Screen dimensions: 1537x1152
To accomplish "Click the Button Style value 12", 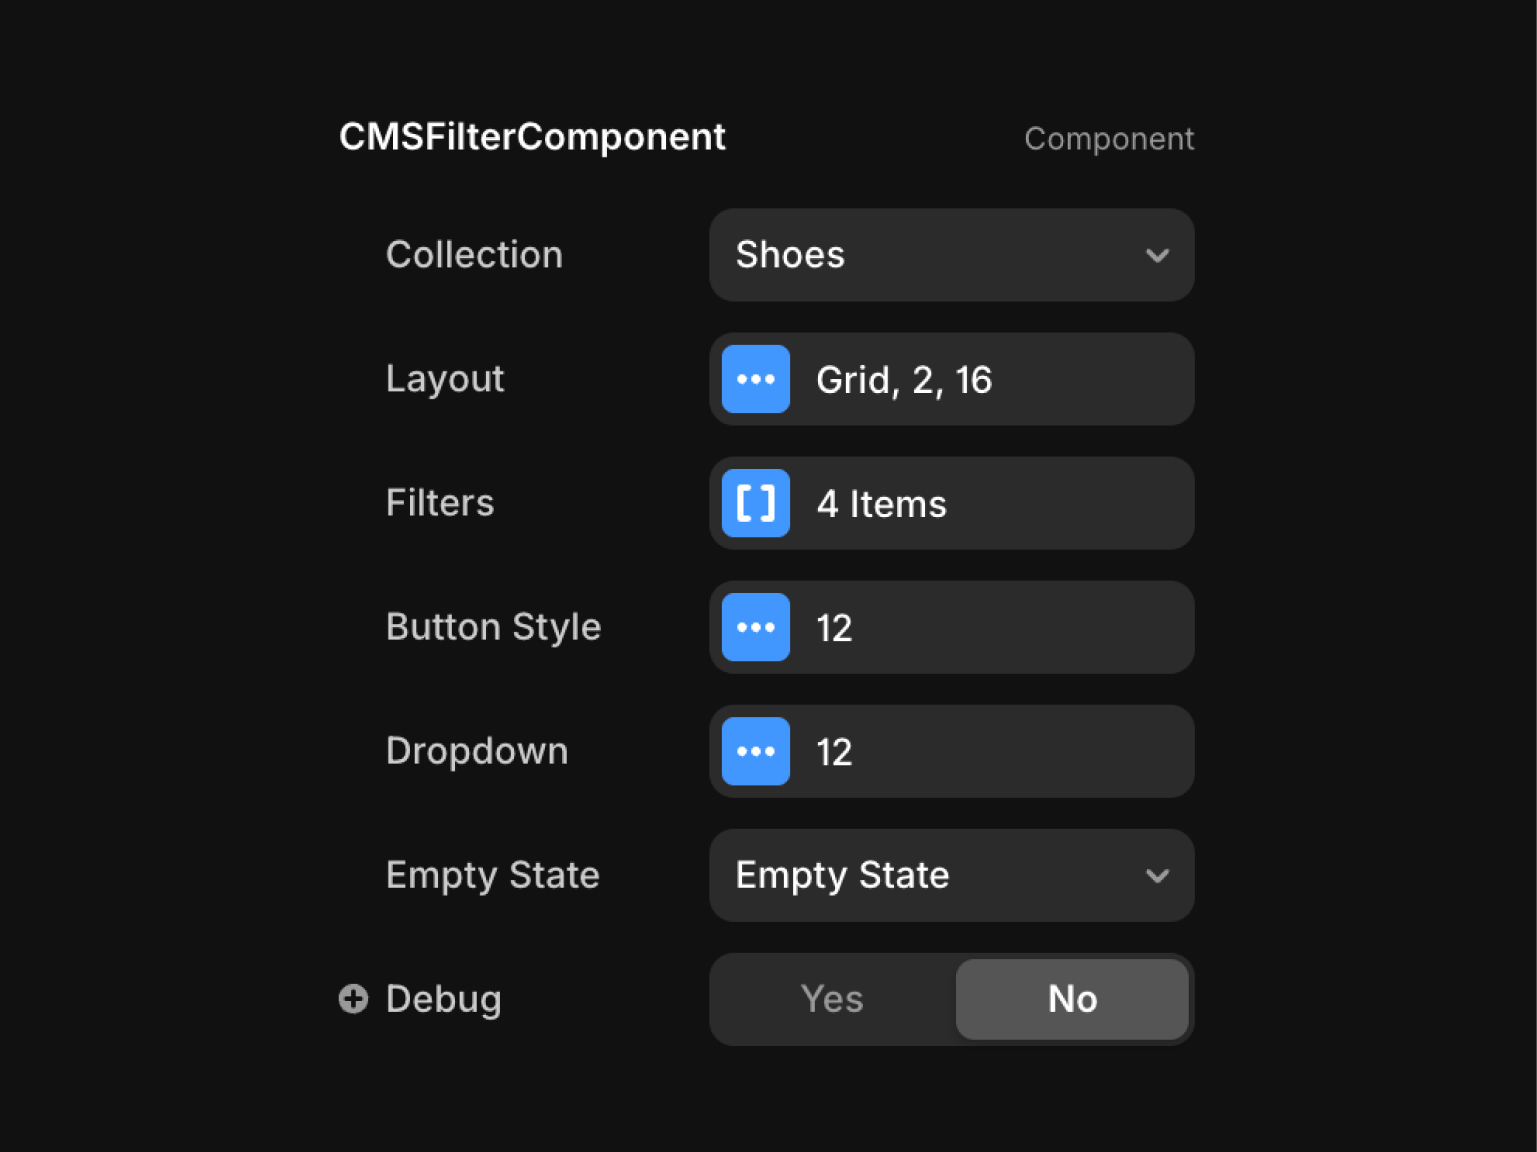I will click(x=834, y=628).
